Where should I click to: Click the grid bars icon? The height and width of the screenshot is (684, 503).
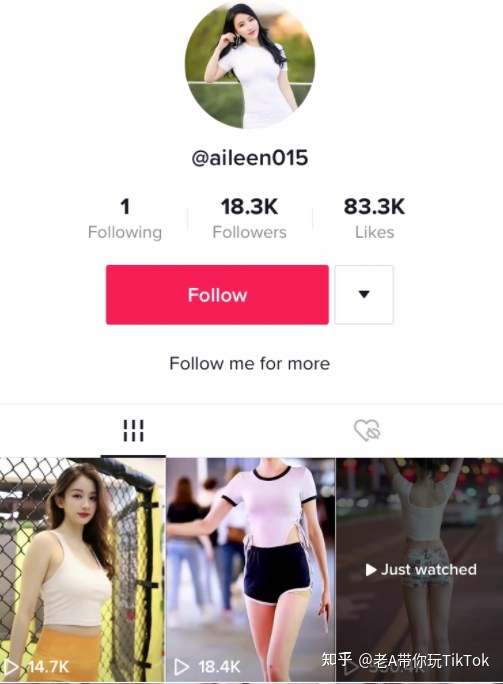(133, 431)
